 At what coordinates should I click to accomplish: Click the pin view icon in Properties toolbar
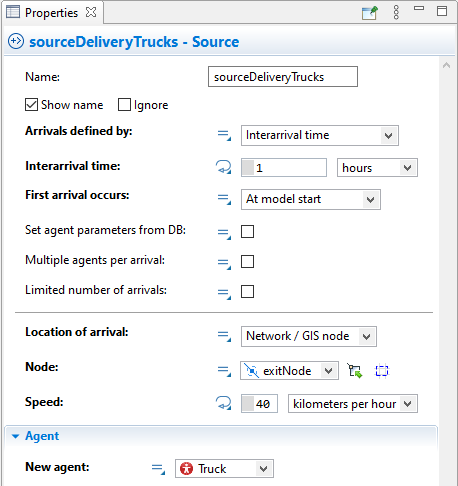tap(370, 13)
